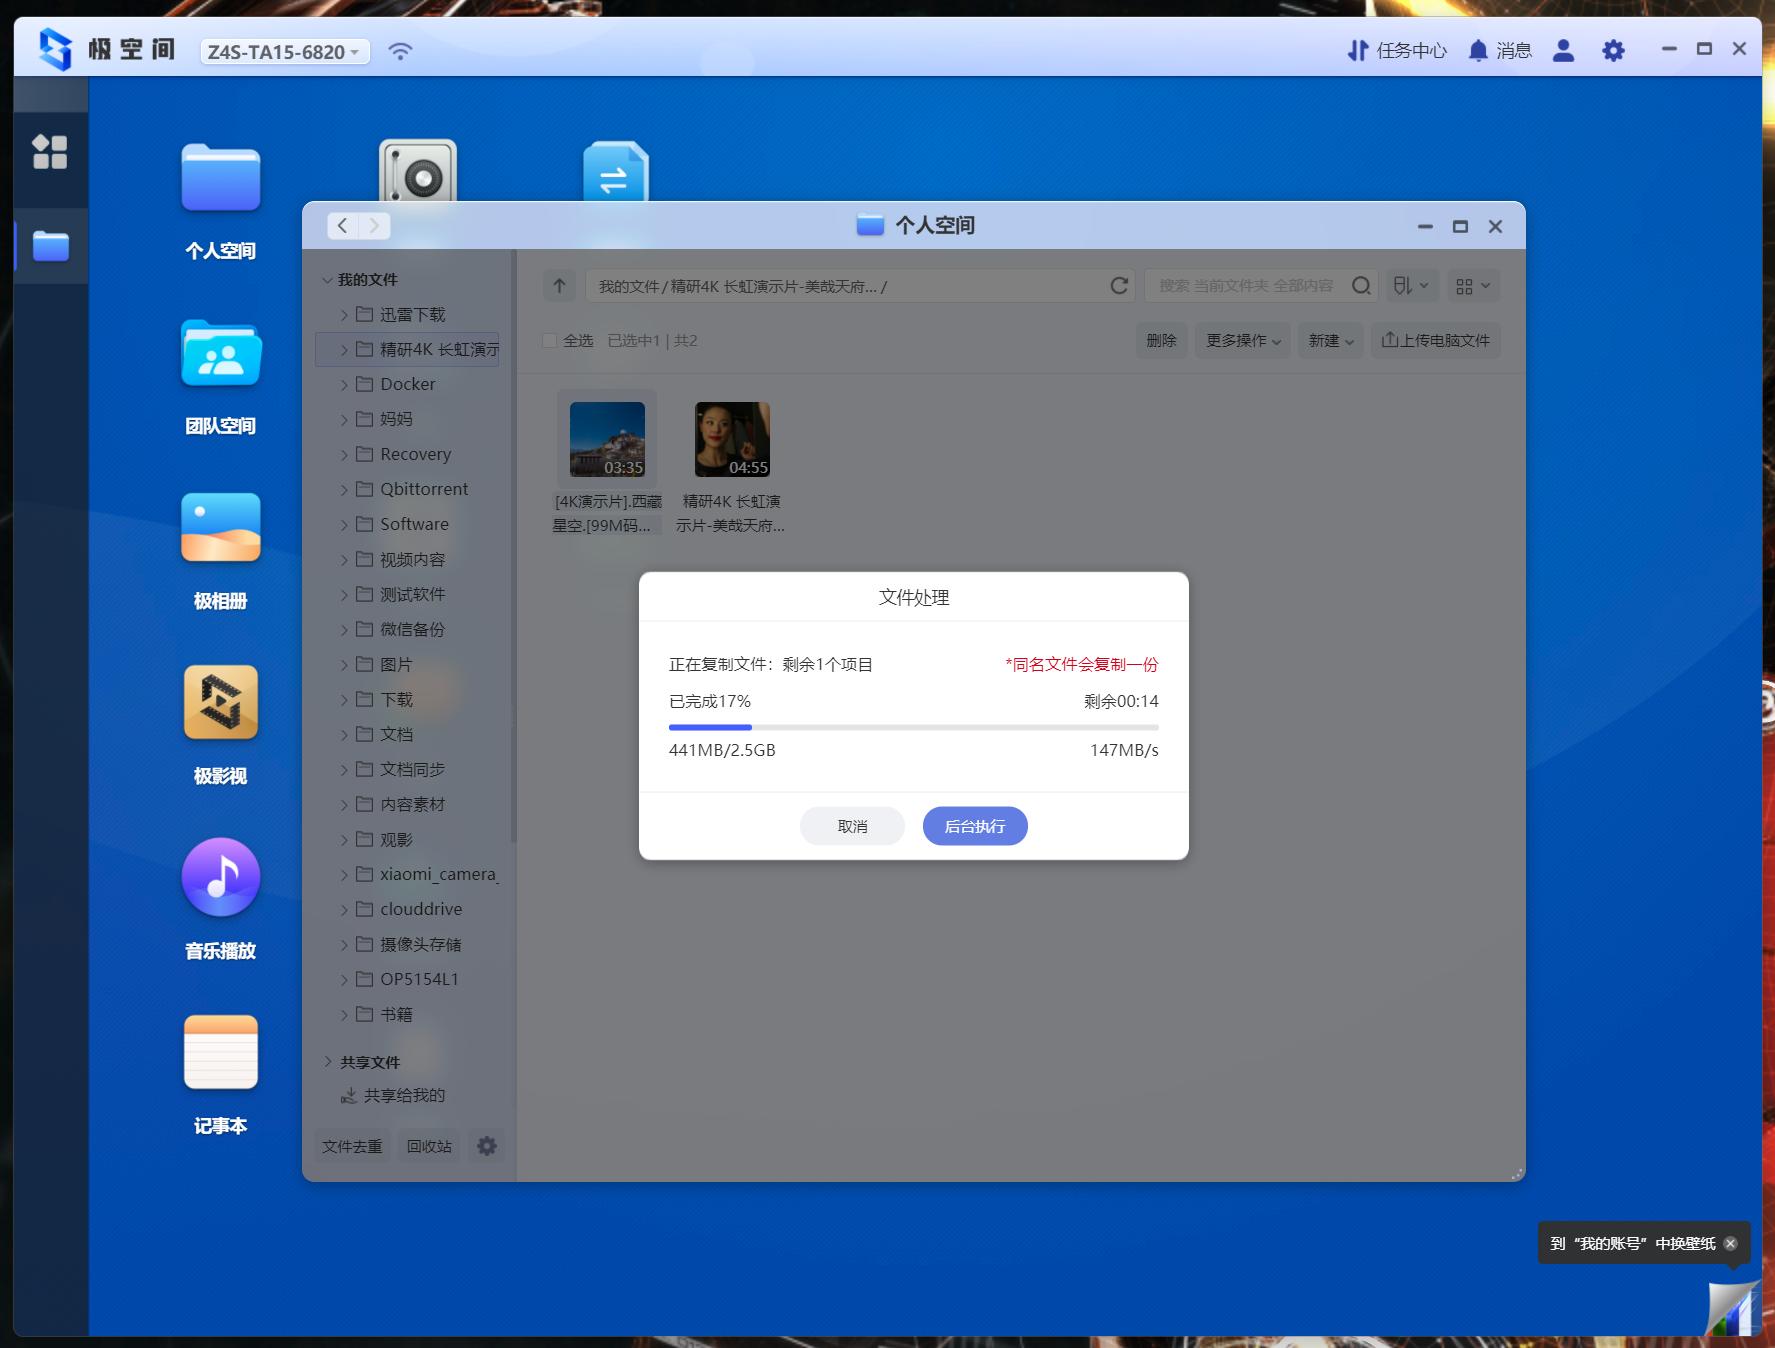Check the 全选 select-all checkbox
The image size is (1775, 1348).
549,341
